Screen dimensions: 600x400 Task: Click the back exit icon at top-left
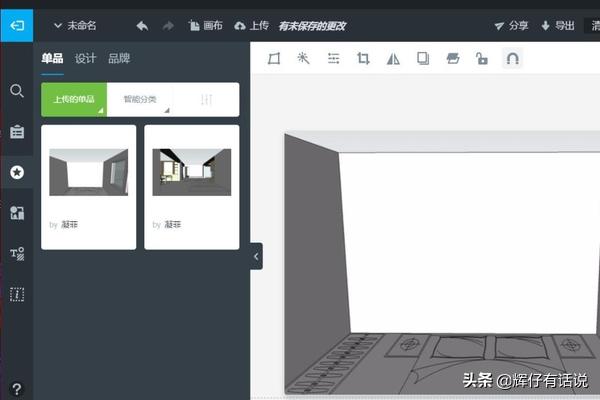16,24
